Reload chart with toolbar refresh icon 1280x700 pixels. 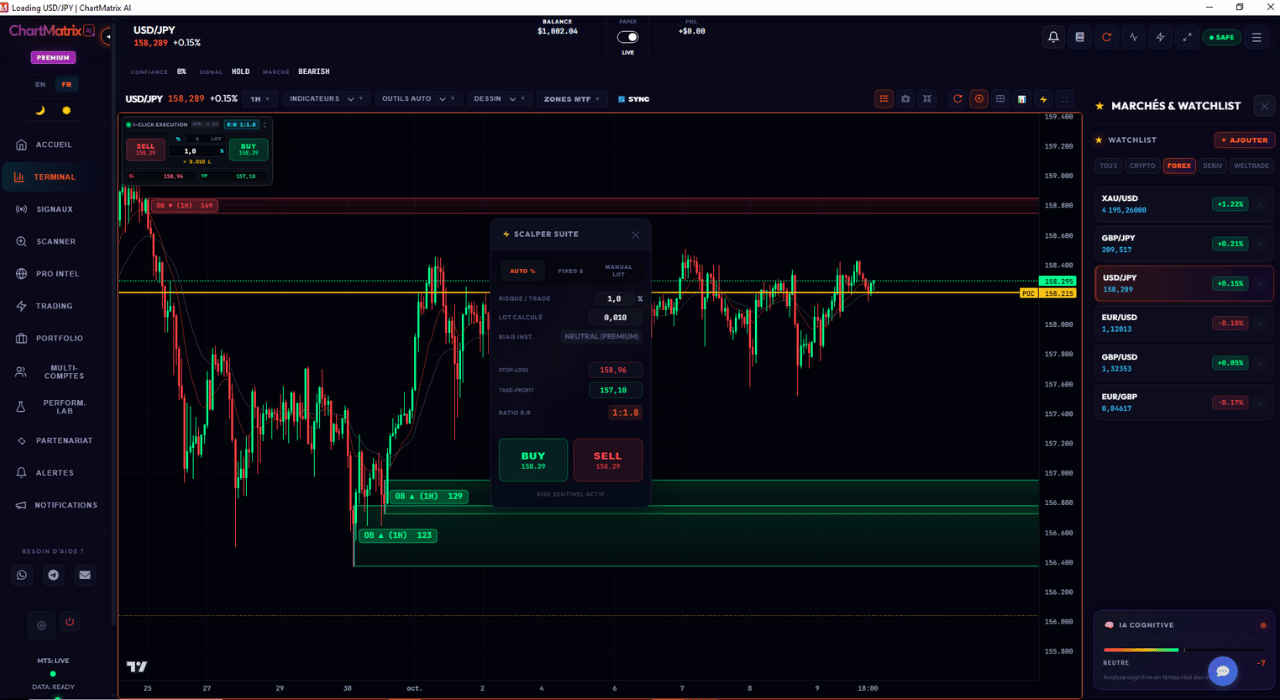coord(958,99)
